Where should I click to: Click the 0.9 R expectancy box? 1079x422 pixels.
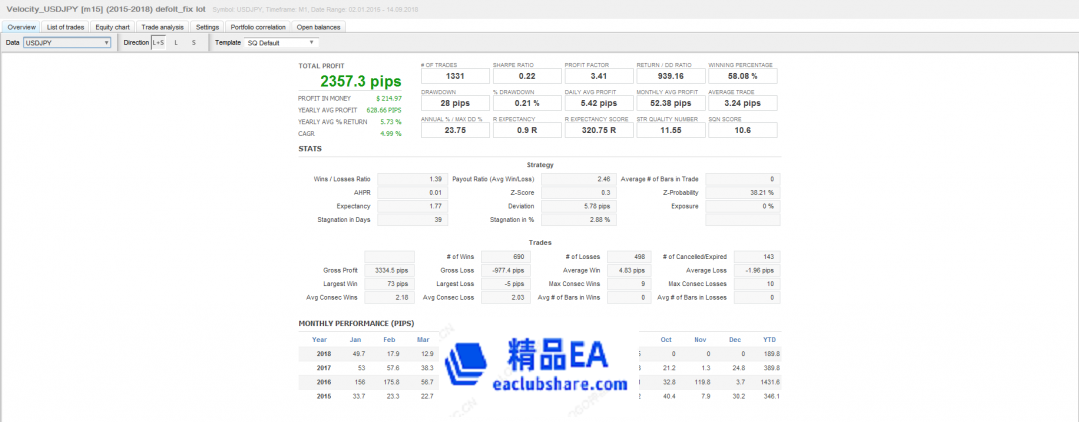(527, 130)
